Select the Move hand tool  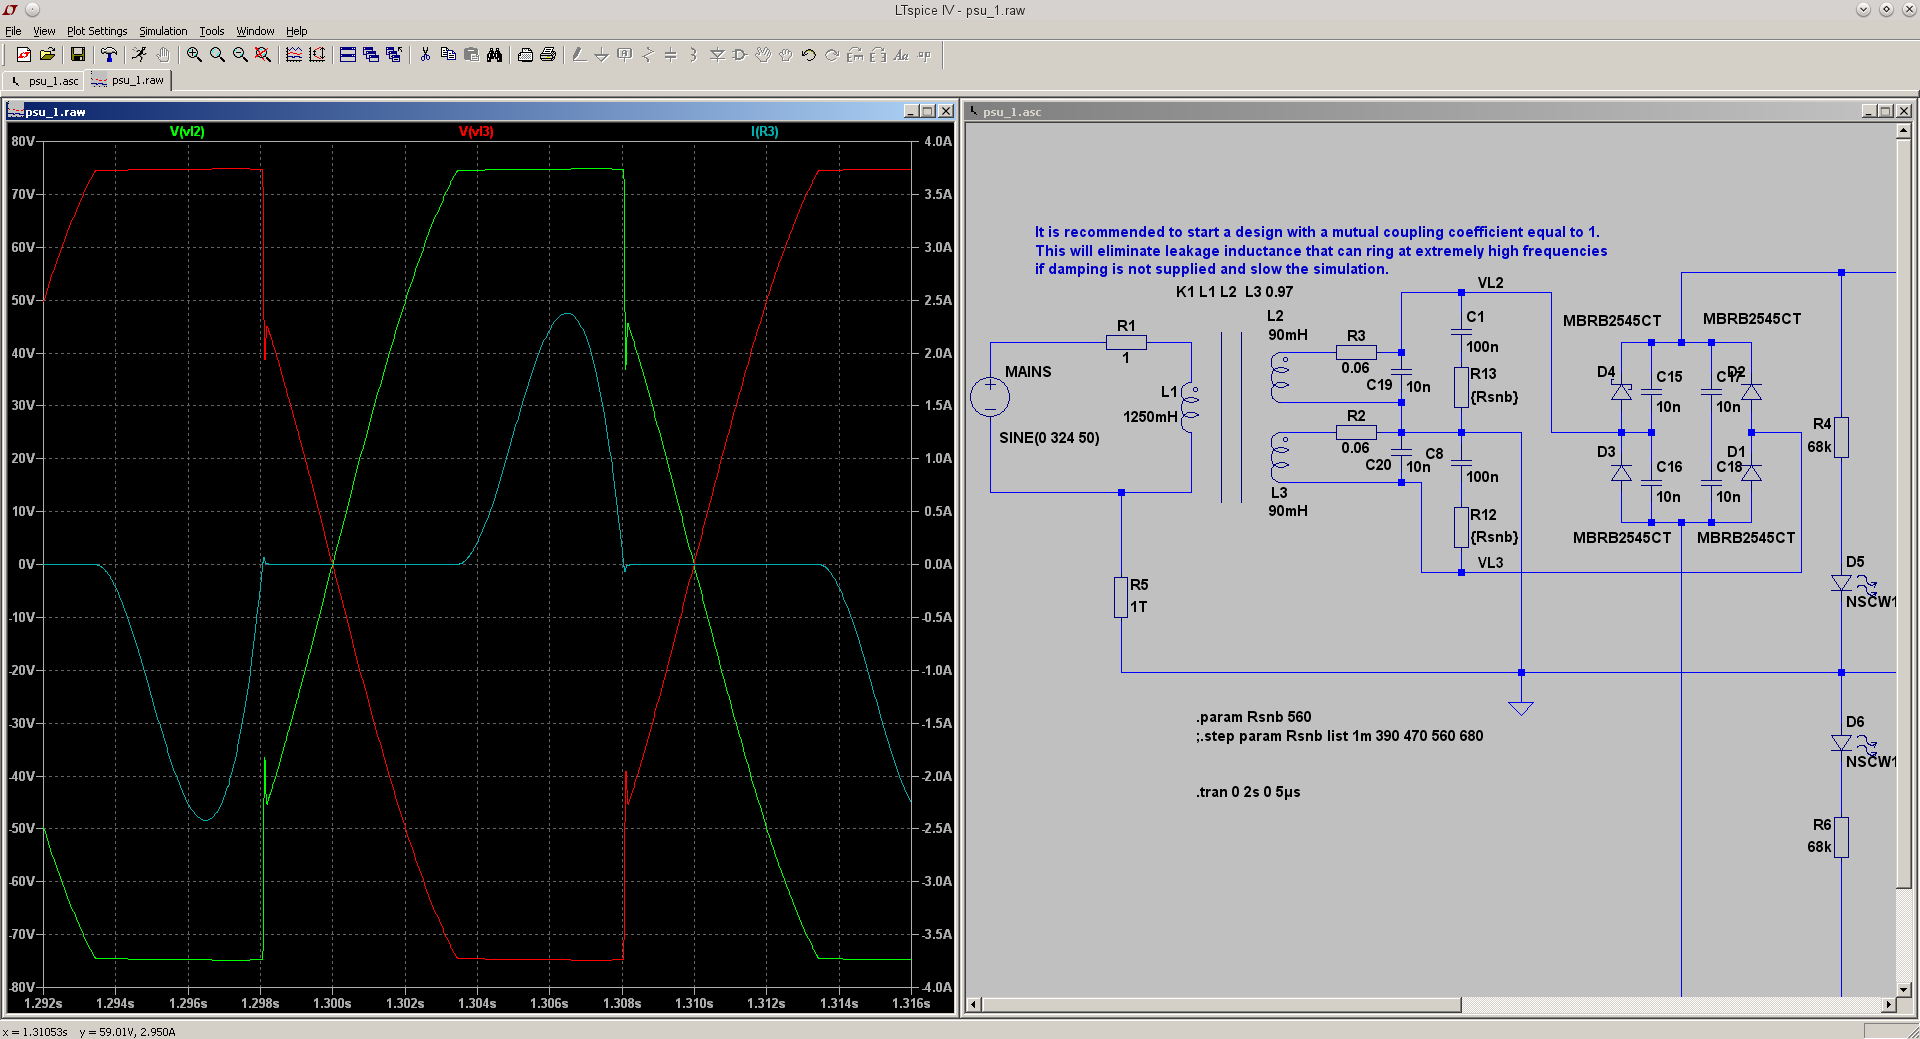coord(763,55)
